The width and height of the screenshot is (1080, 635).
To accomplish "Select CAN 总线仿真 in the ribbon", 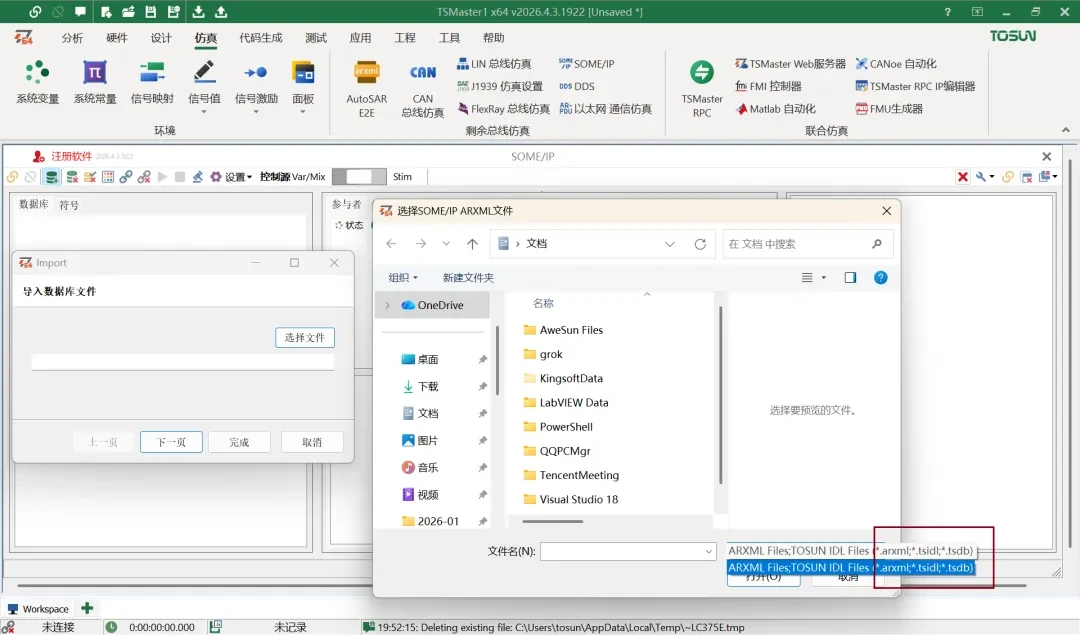I will [421, 88].
